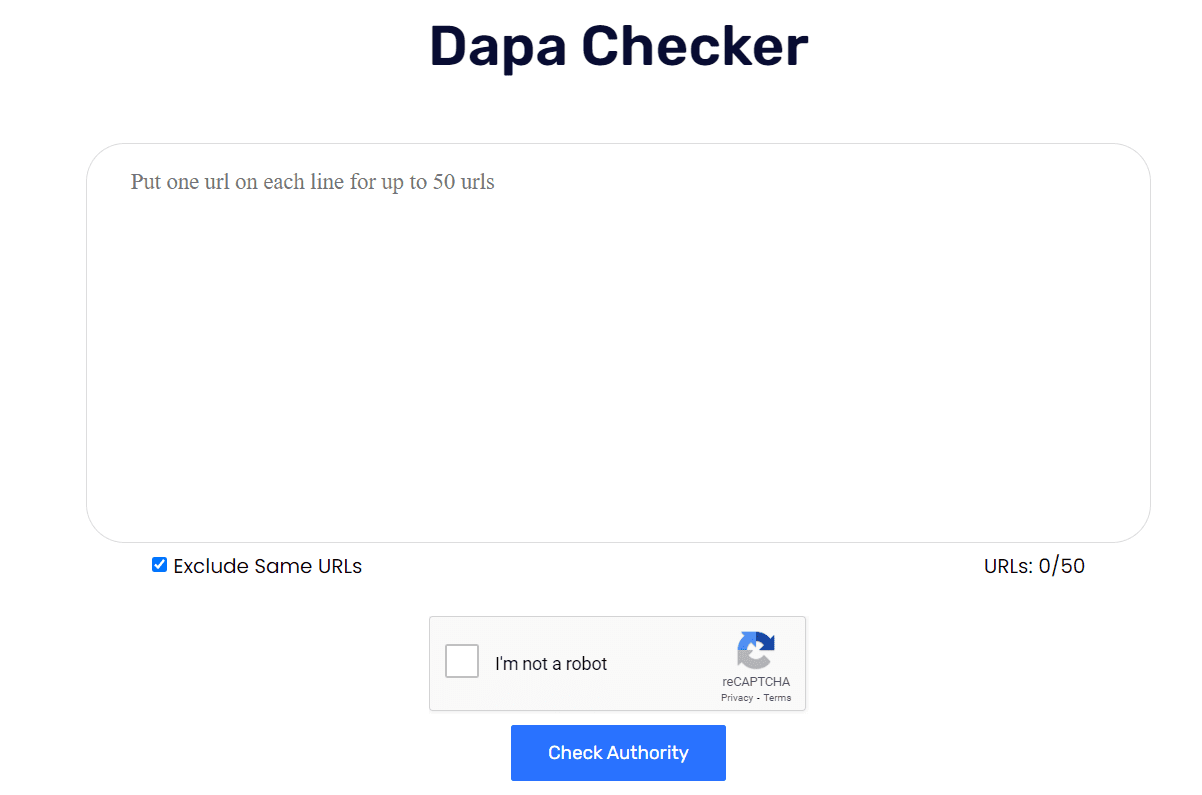The width and height of the screenshot is (1202, 795).
Task: Click the URLs 0/50 counter
Action: [1034, 566]
